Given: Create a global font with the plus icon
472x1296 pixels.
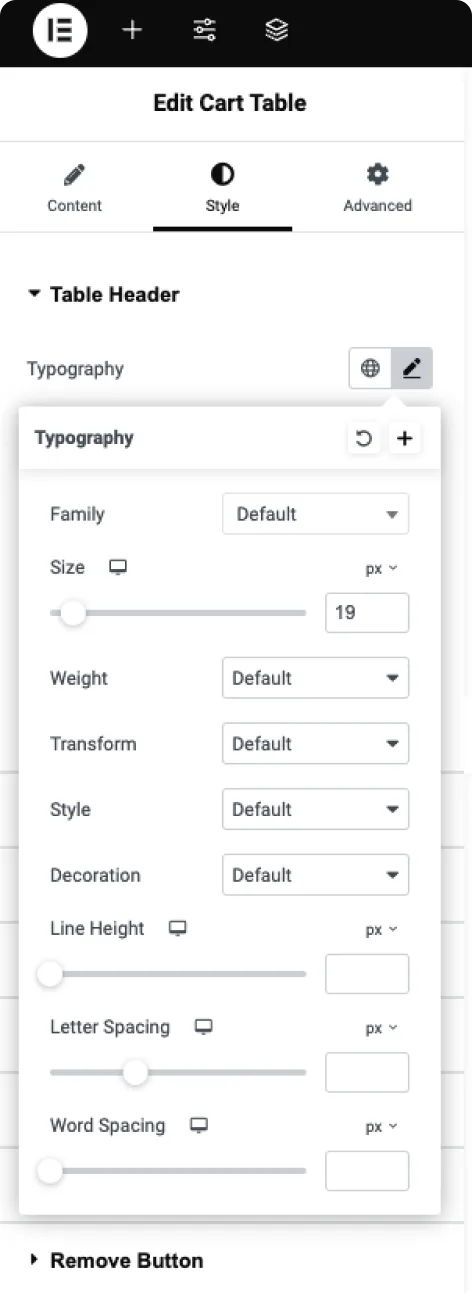Looking at the screenshot, I should click(x=404, y=438).
